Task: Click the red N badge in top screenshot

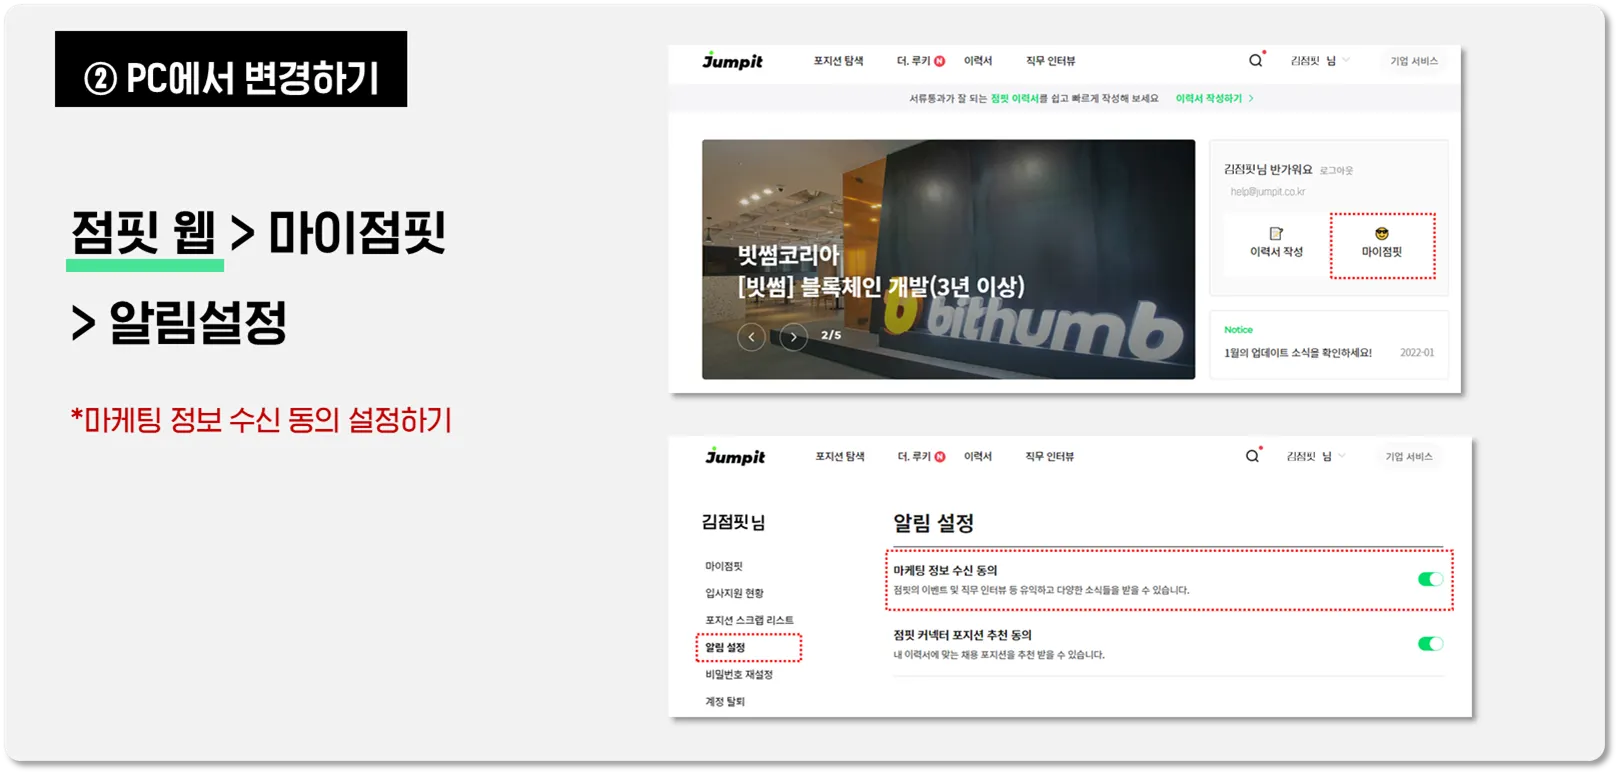Action: point(939,61)
